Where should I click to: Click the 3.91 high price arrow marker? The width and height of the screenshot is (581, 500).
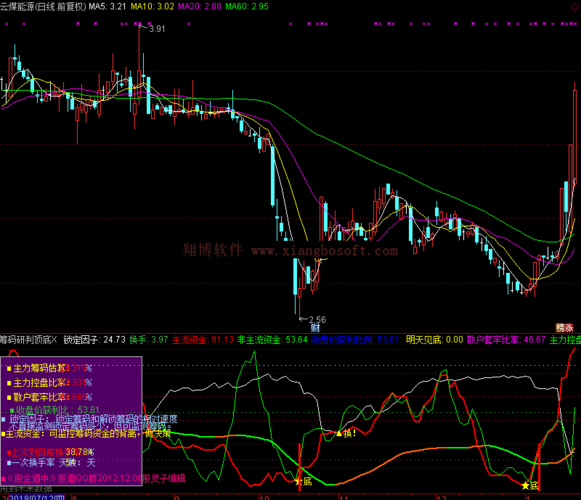point(152,28)
